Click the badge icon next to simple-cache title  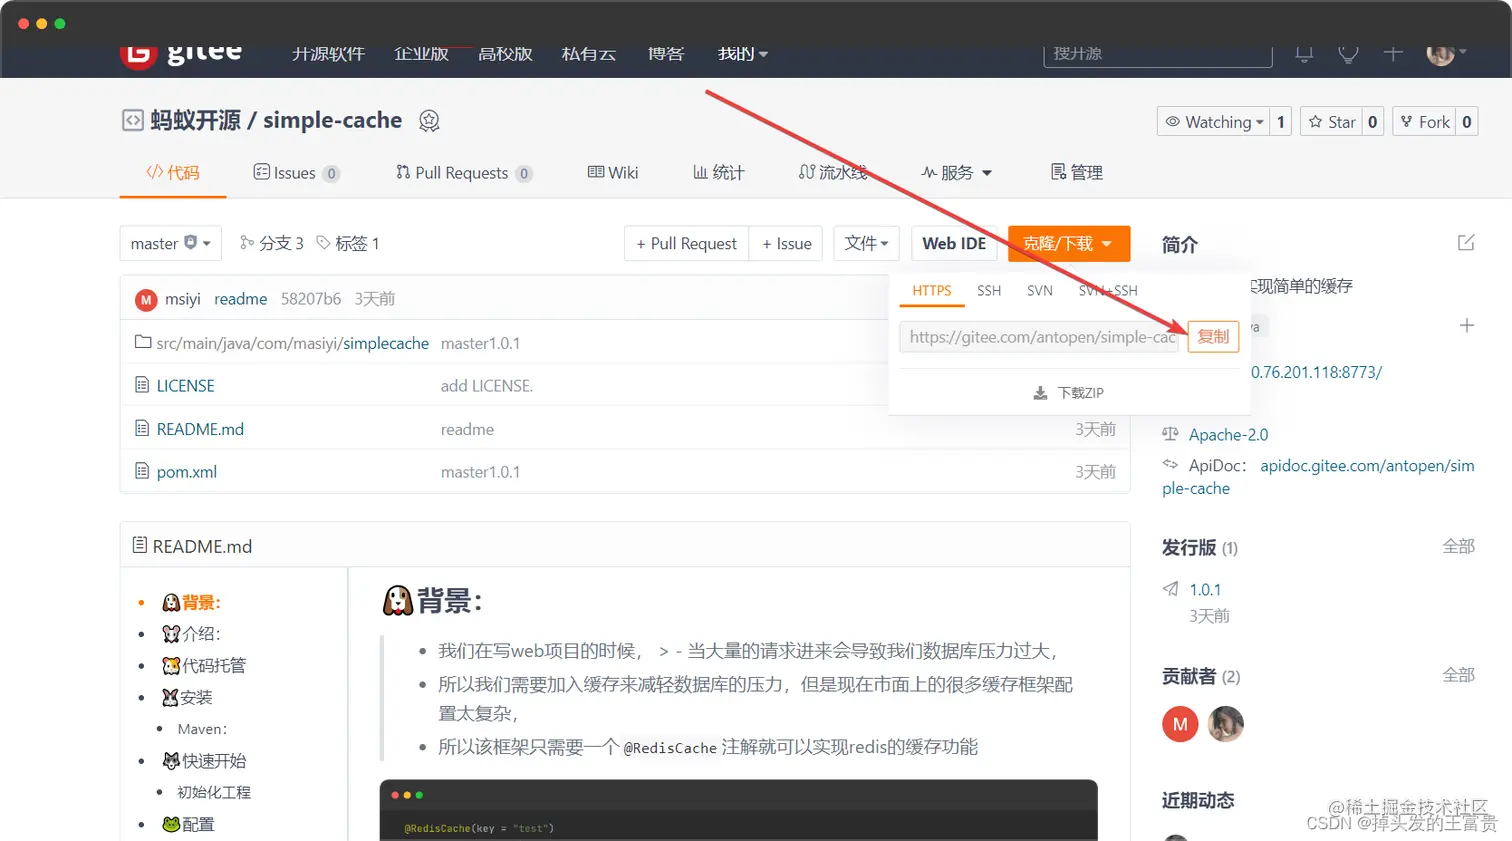coord(429,119)
